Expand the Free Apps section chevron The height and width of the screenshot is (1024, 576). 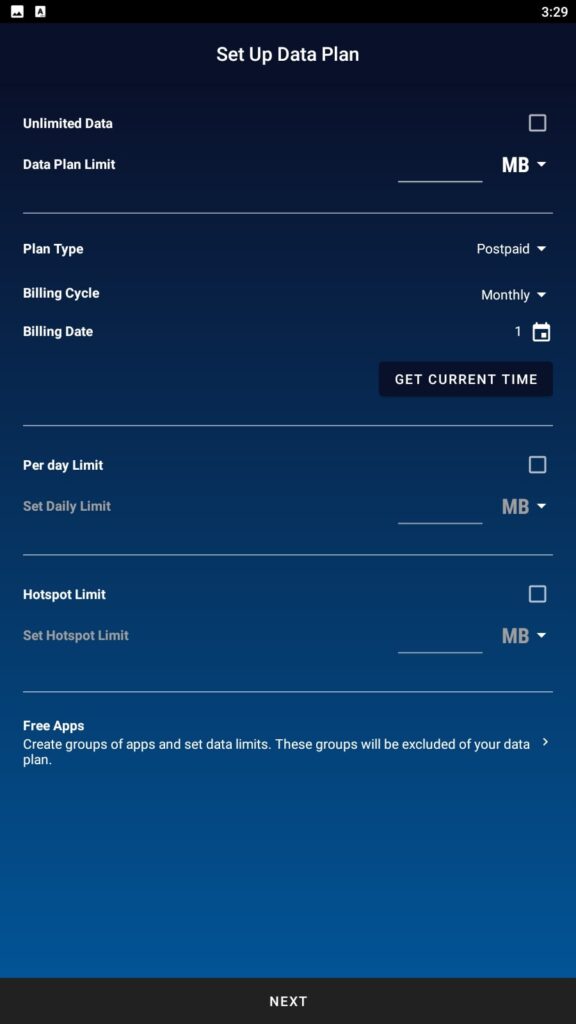[546, 743]
